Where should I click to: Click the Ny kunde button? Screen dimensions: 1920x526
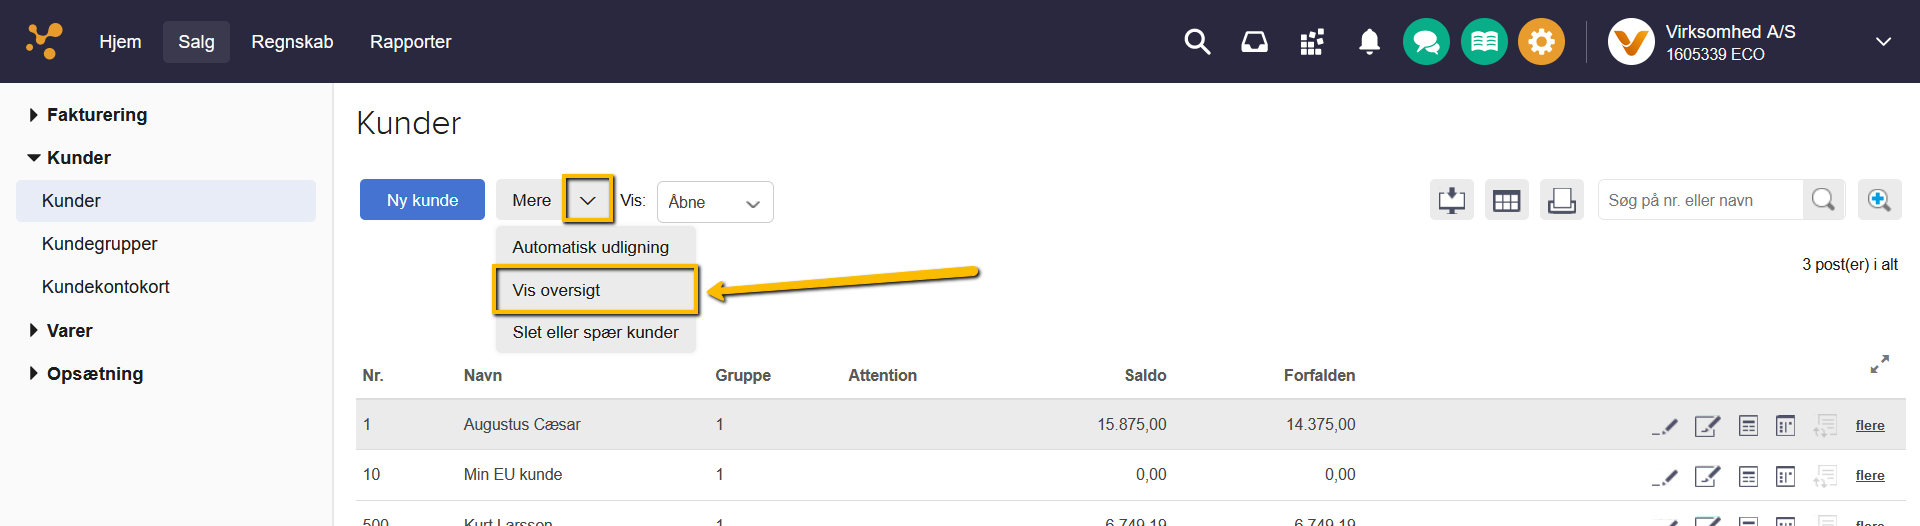point(422,200)
